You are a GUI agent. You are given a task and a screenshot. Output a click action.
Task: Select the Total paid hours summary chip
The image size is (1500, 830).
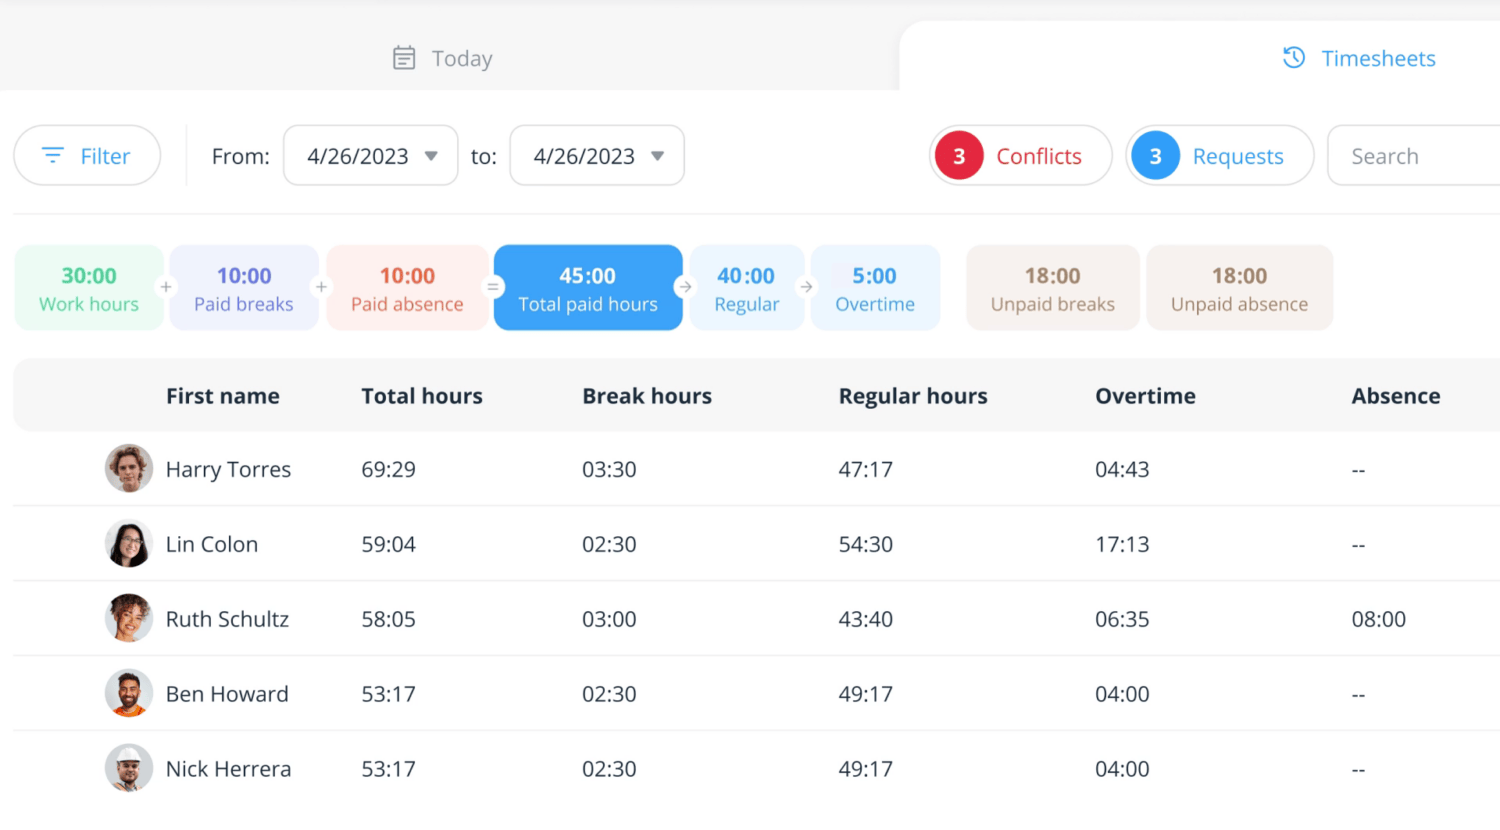pos(588,287)
